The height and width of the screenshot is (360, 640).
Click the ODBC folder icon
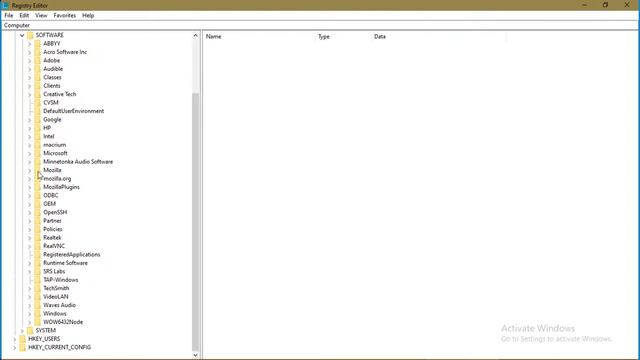38,196
